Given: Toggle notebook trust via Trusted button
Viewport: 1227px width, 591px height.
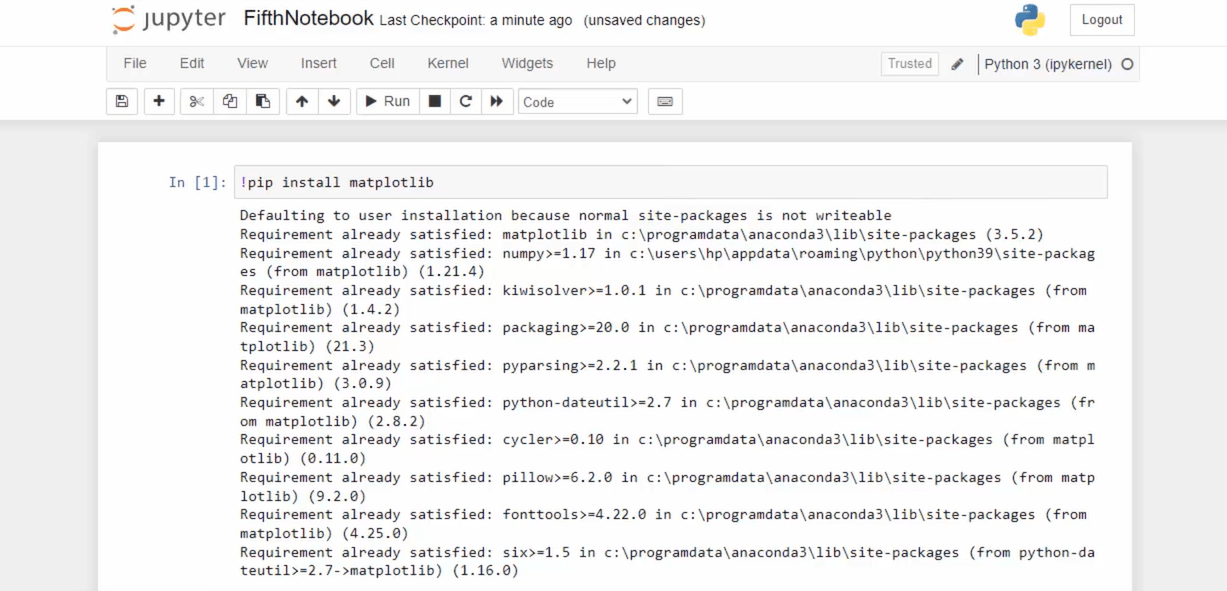Looking at the screenshot, I should pos(909,63).
